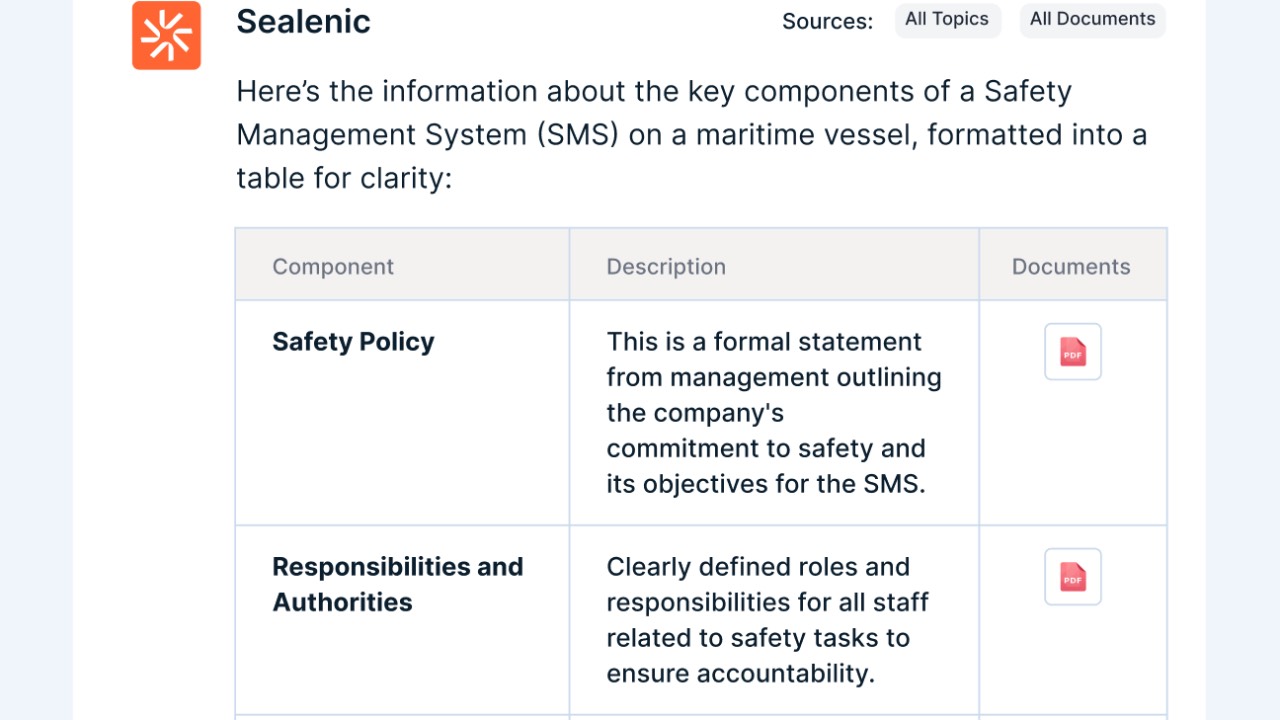Viewport: 1280px width, 720px height.
Task: Click "This is a formal statement" text
Action: [x=764, y=342]
